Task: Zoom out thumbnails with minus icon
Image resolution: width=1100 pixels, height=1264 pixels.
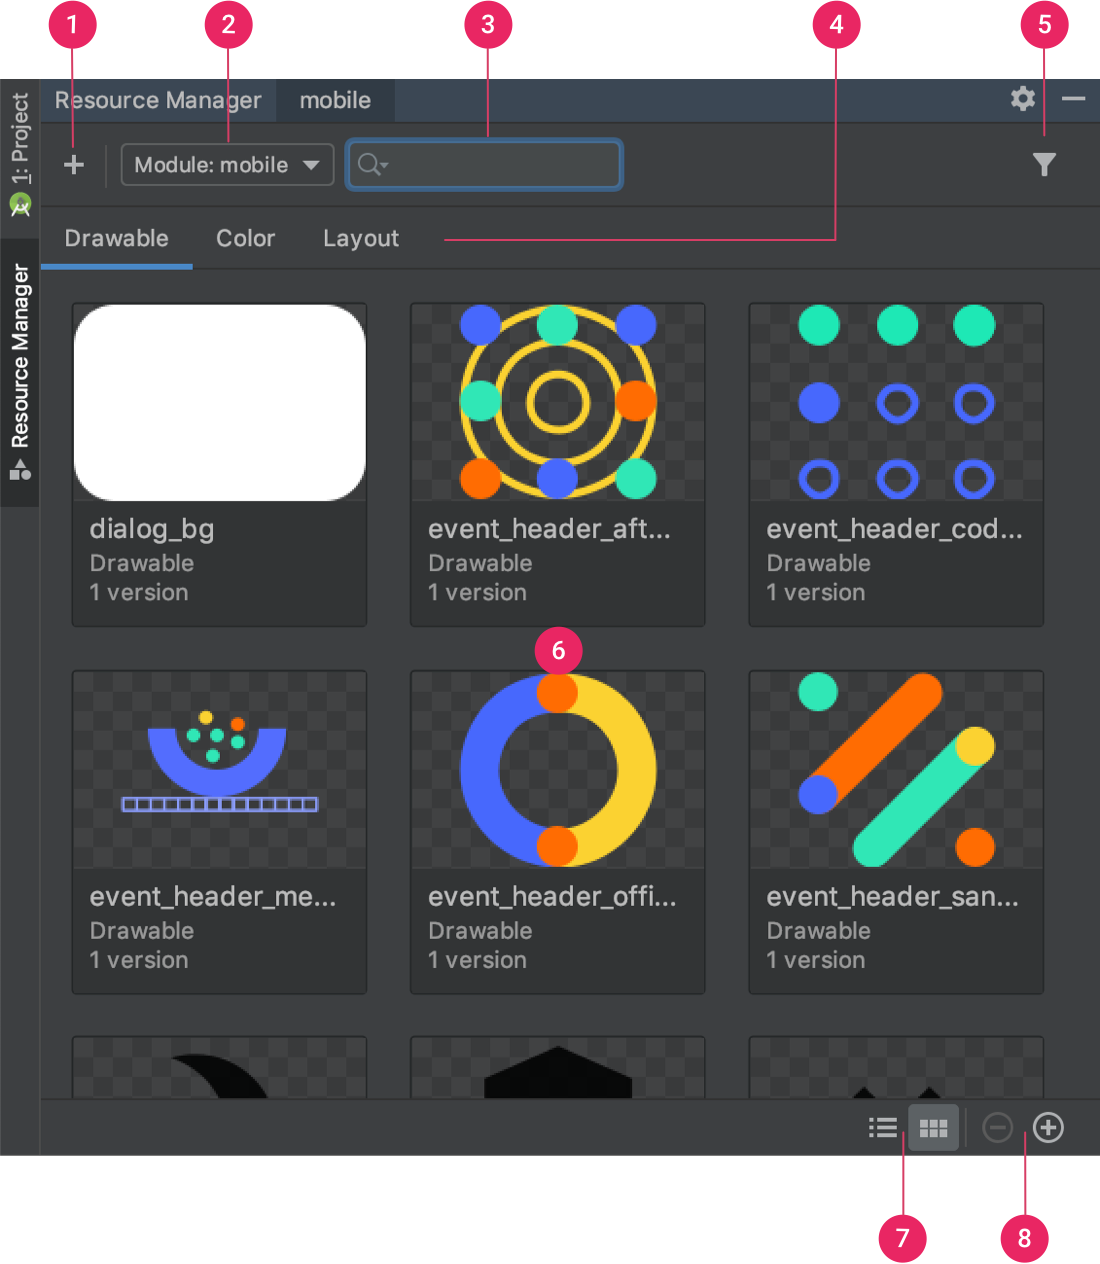Action: click(x=997, y=1127)
